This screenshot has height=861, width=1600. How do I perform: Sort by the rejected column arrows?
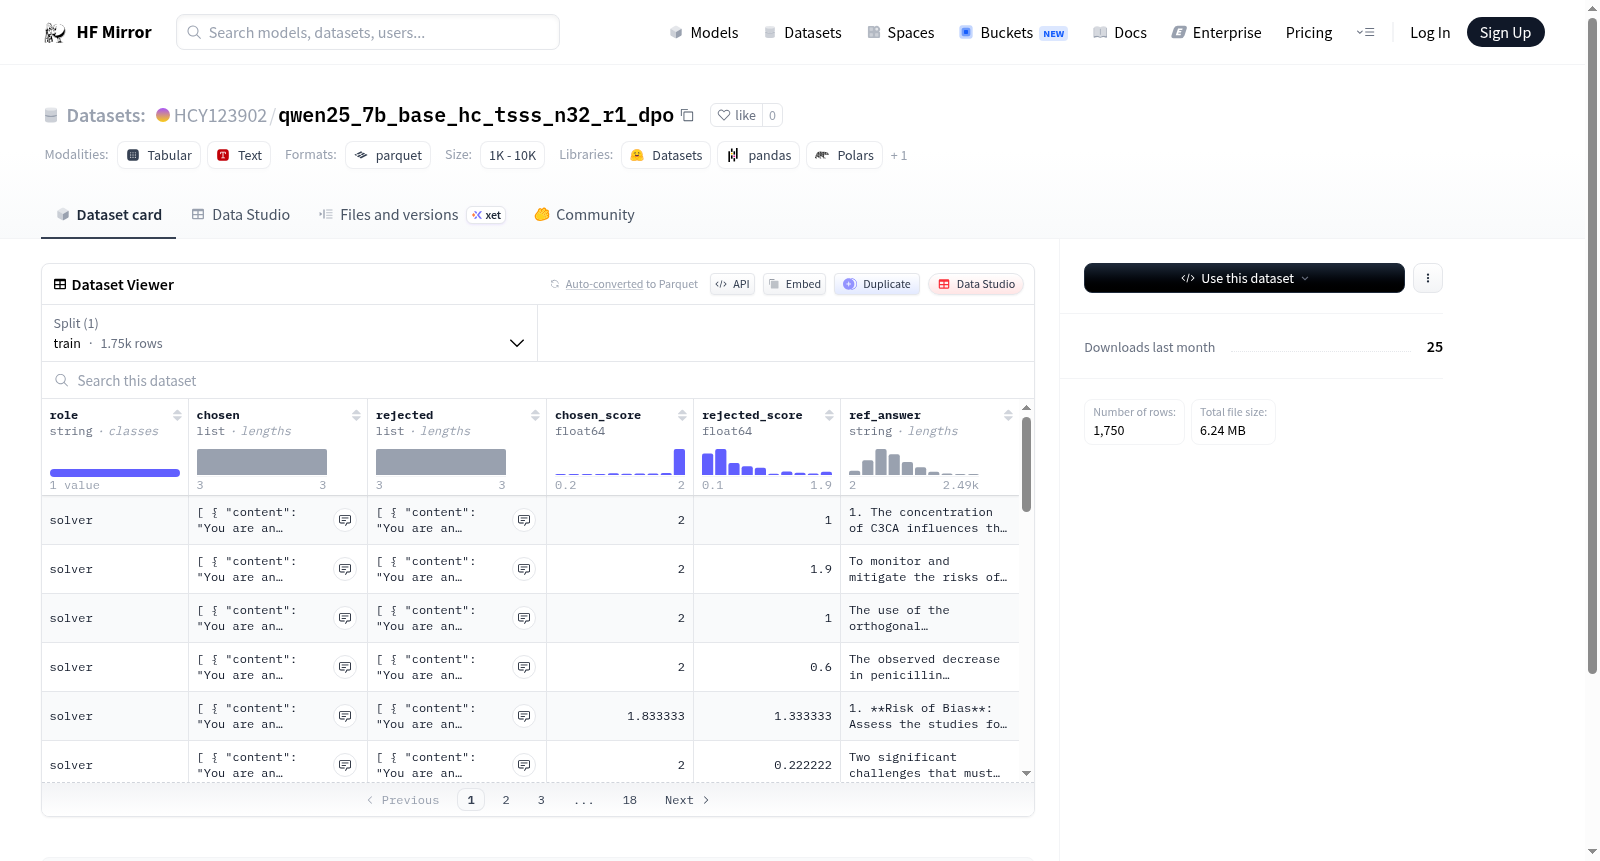[535, 415]
